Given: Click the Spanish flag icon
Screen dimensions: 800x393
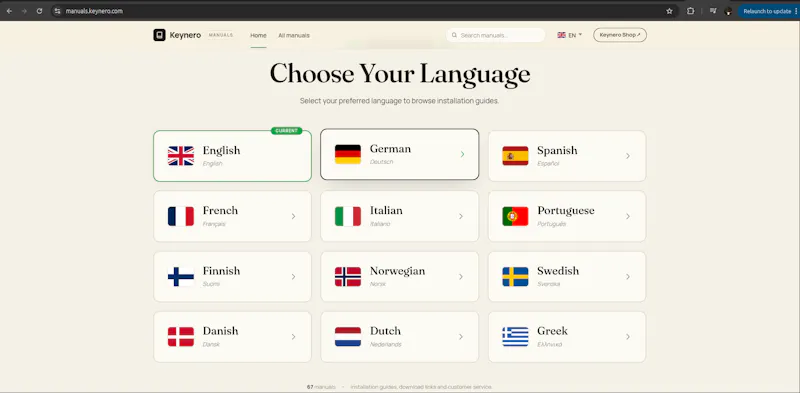Looking at the screenshot, I should coord(515,156).
